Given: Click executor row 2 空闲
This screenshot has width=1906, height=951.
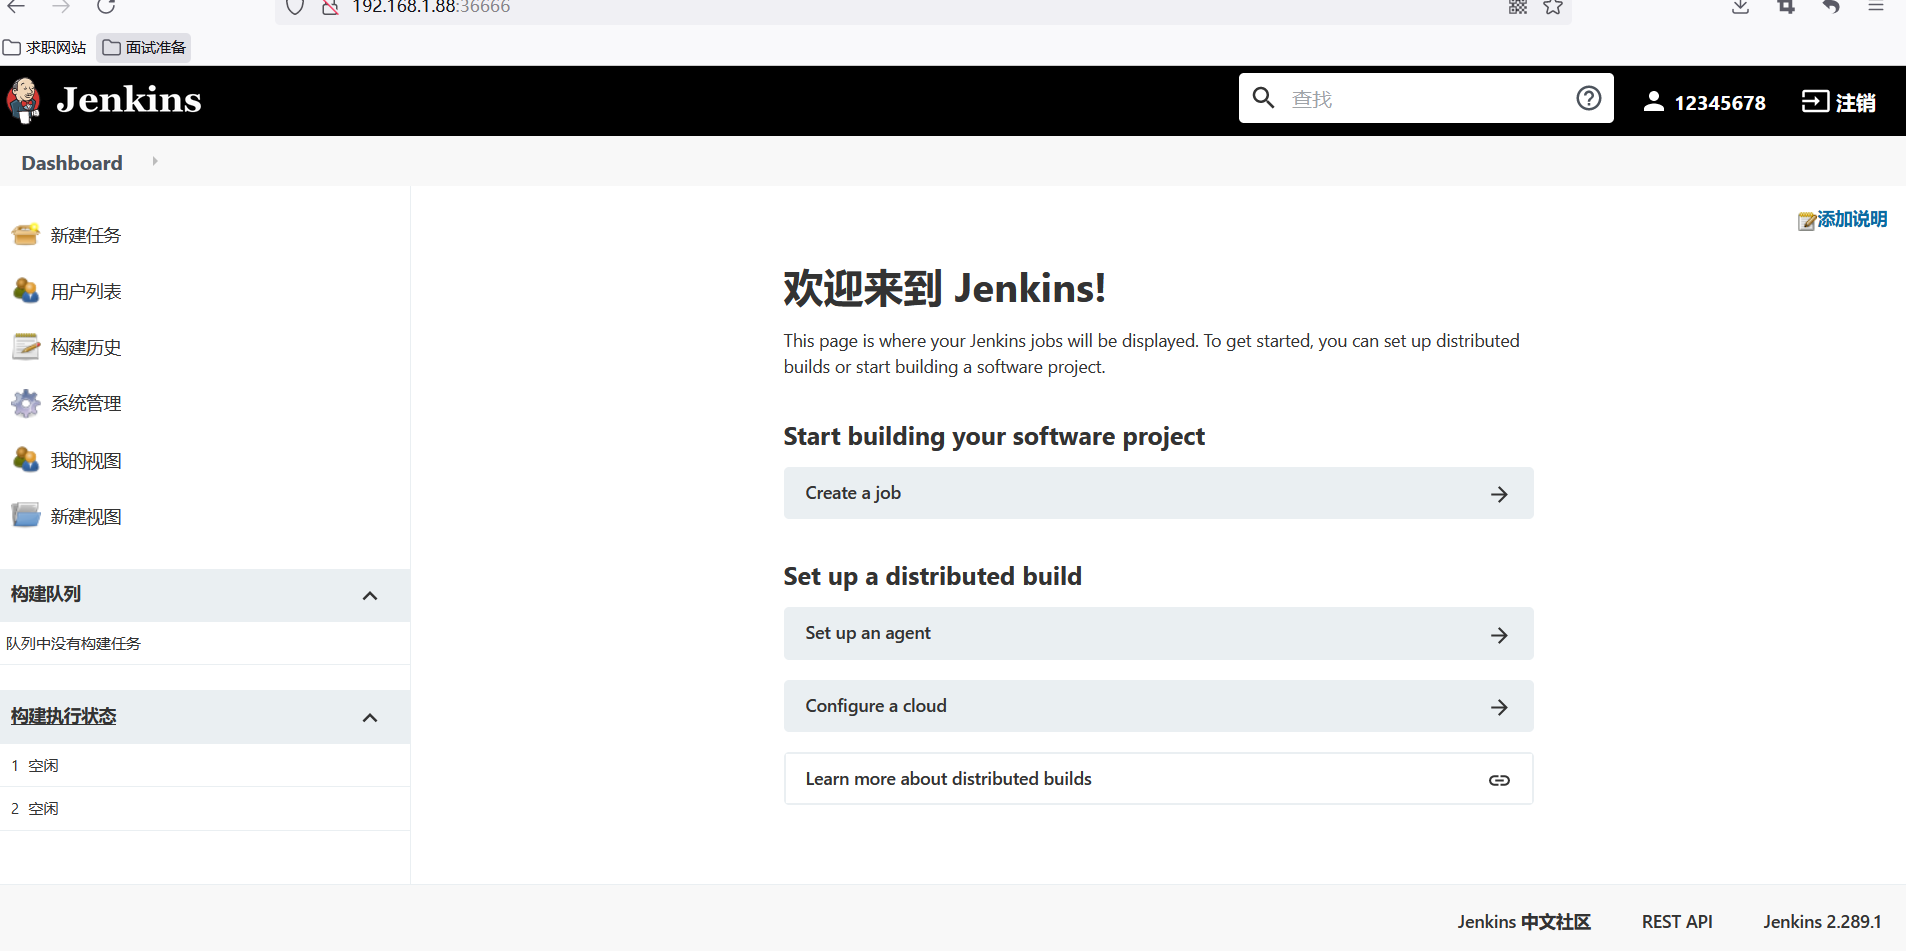Looking at the screenshot, I should click(x=205, y=808).
